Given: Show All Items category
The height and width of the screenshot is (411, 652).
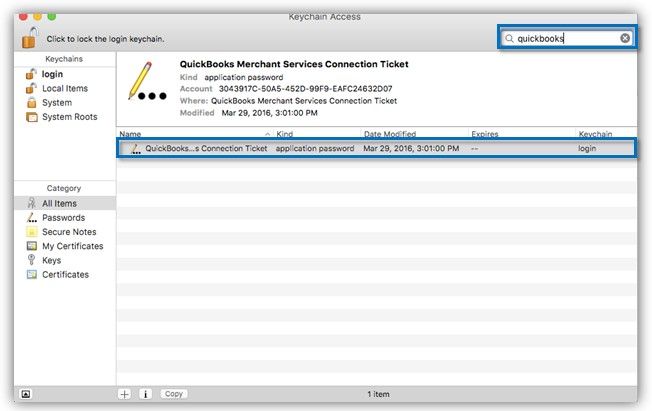Looking at the screenshot, I should (x=65, y=203).
